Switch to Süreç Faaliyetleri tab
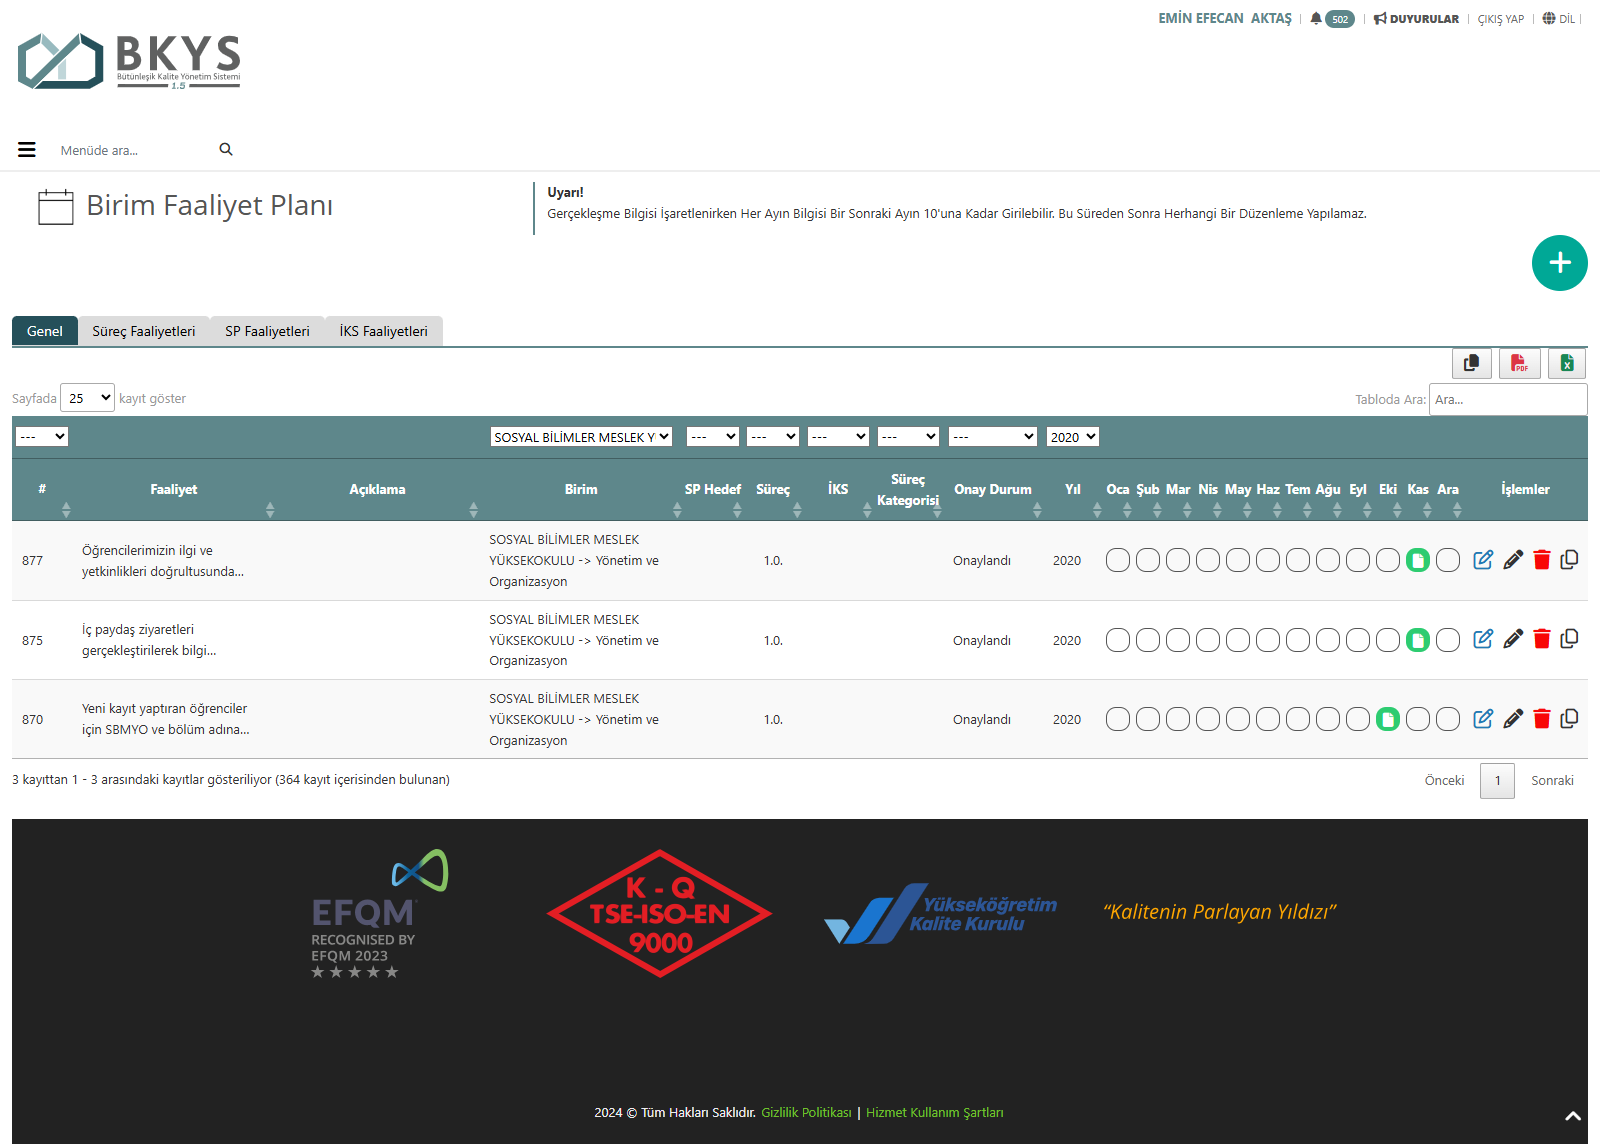 point(143,331)
